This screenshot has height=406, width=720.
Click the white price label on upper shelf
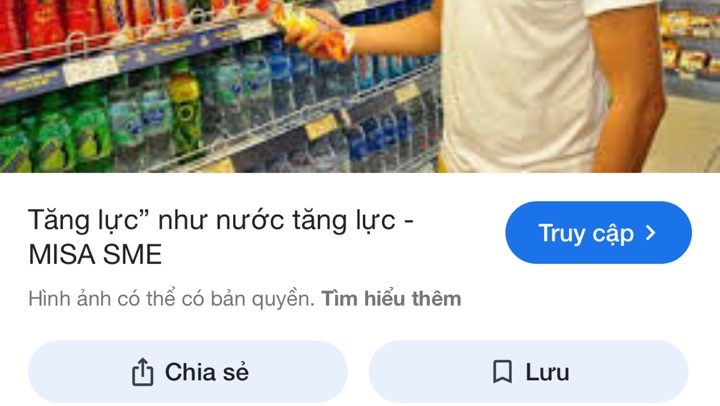(x=90, y=70)
